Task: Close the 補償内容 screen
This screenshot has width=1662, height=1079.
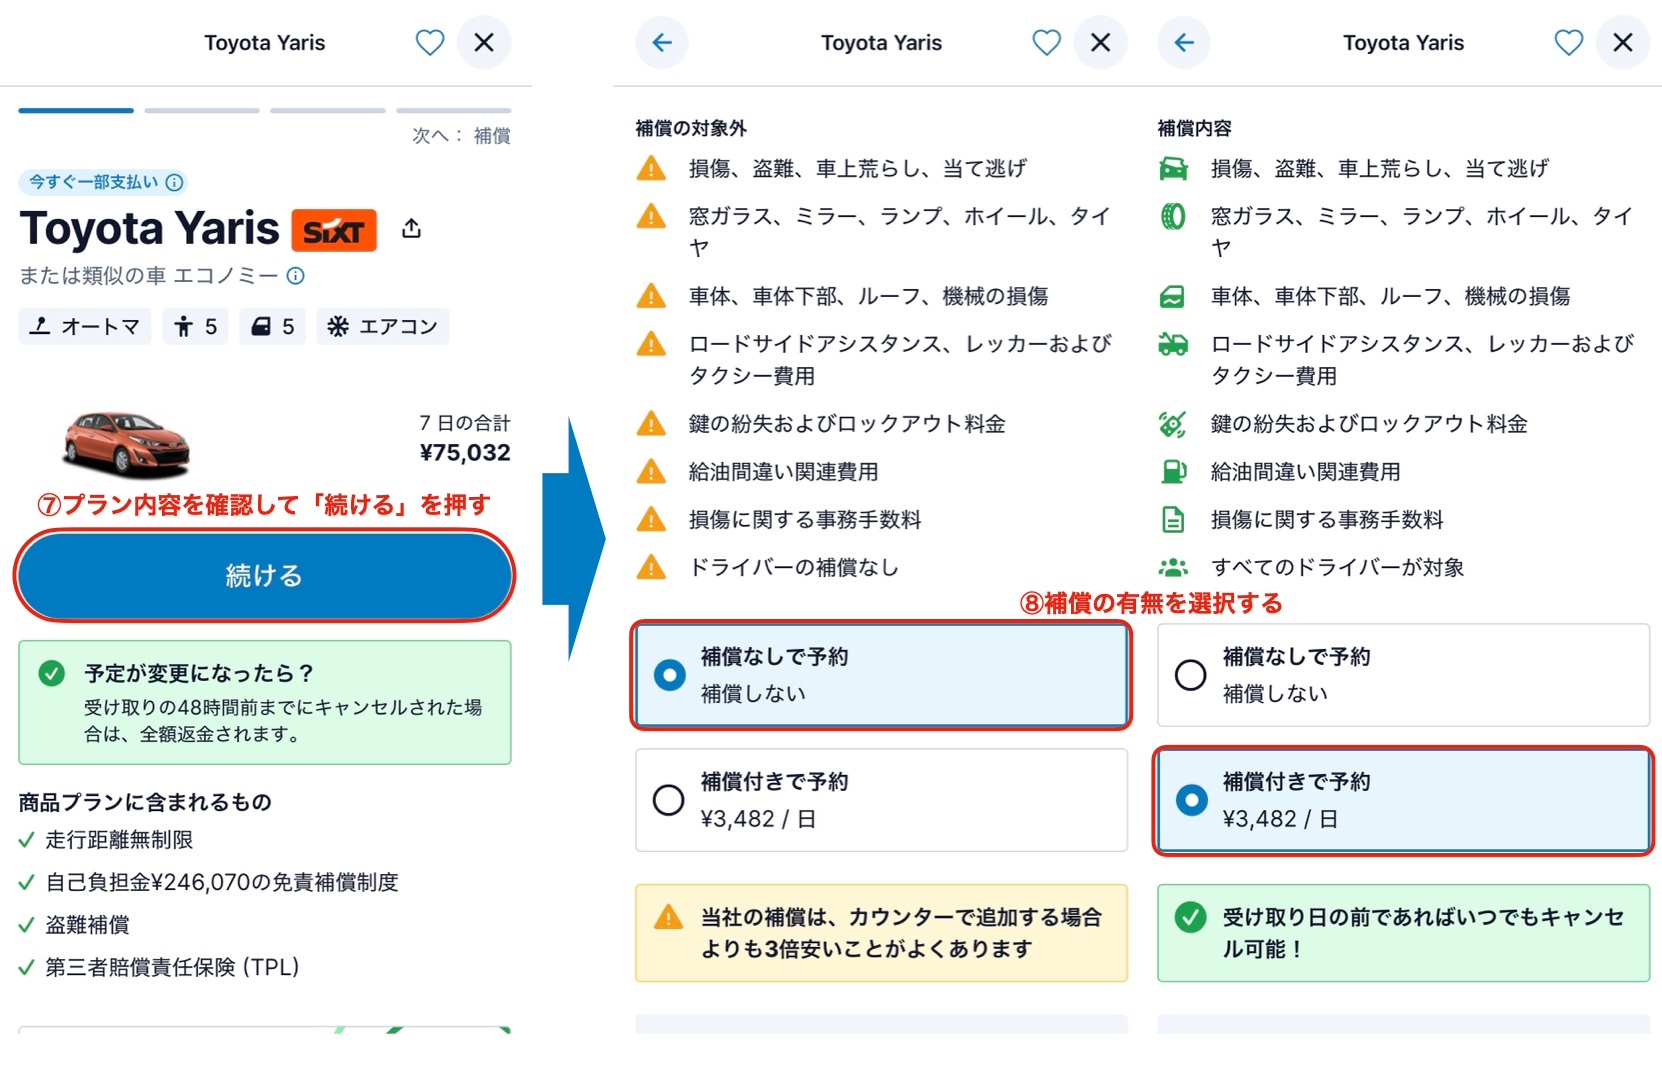Action: [x=1622, y=43]
